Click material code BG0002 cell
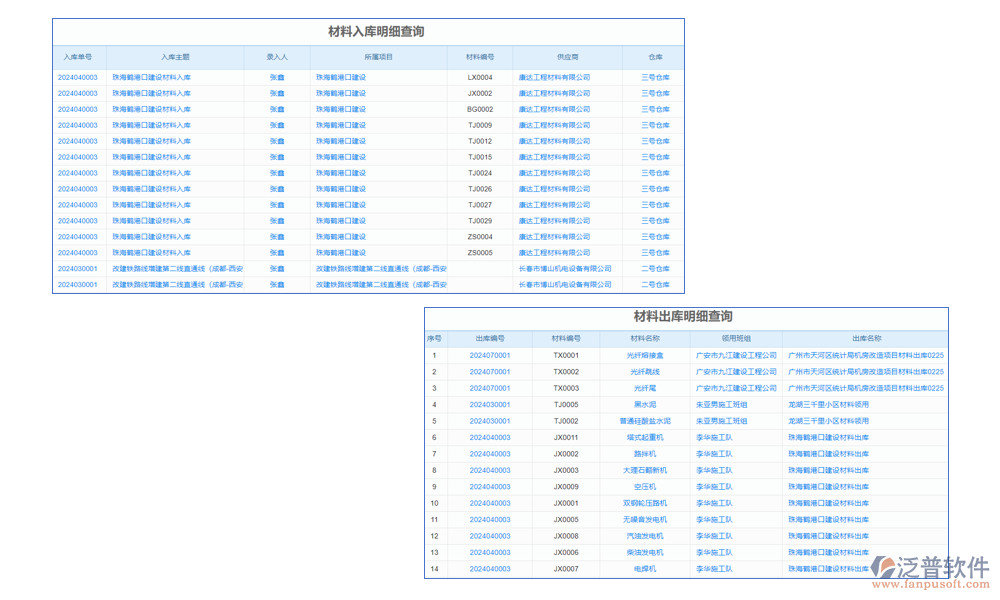This screenshot has width=1000, height=600. point(480,109)
